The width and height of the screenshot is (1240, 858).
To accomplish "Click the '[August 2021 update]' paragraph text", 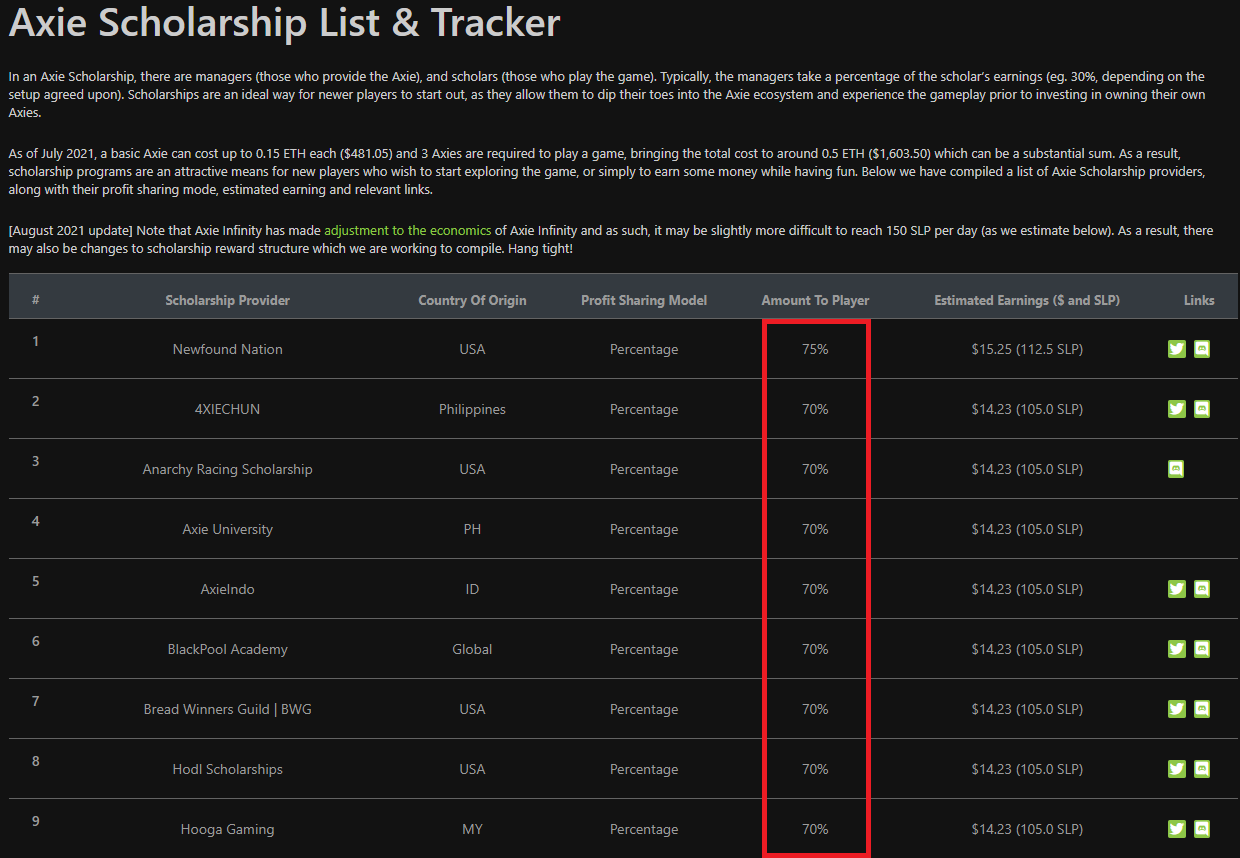I will (611, 238).
